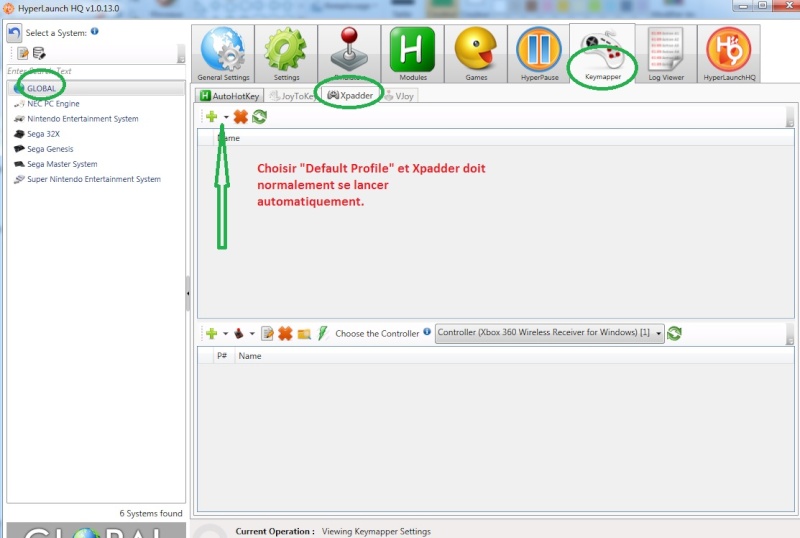Click info icon beside Select a System
Image resolution: width=800 pixels, height=538 pixels.
tap(94, 31)
